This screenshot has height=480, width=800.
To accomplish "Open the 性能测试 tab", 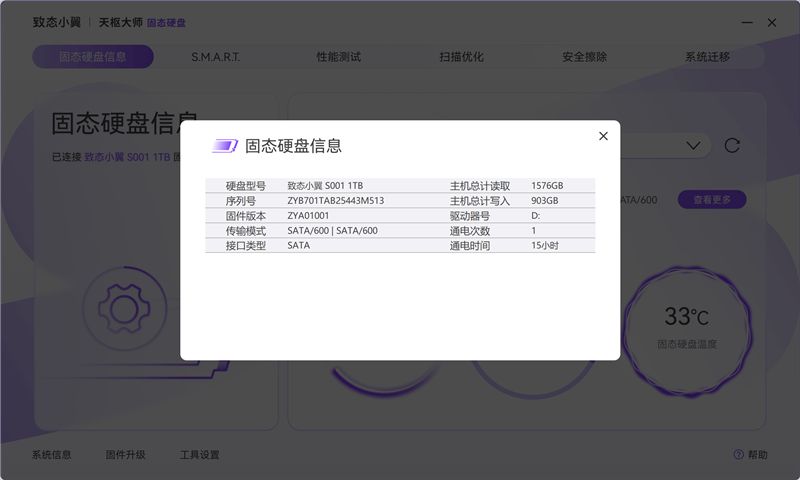I will click(338, 57).
